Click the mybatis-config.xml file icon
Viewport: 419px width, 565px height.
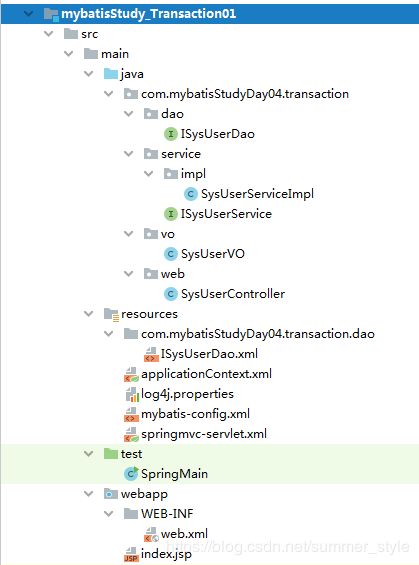pos(132,414)
